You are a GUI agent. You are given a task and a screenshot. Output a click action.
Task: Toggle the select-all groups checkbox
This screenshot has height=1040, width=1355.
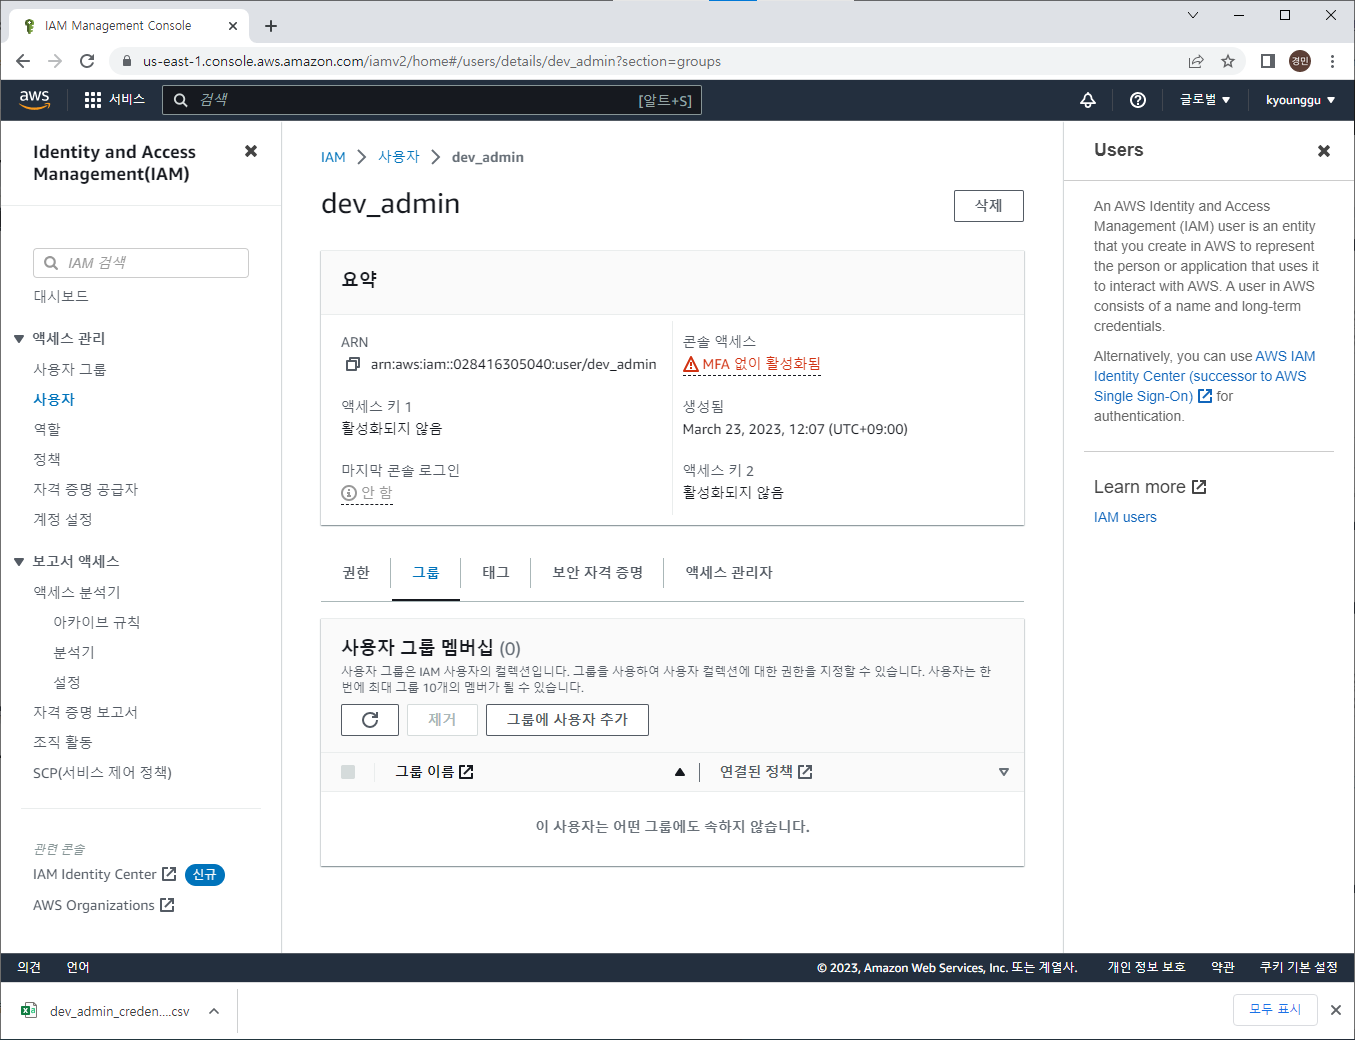(x=348, y=772)
